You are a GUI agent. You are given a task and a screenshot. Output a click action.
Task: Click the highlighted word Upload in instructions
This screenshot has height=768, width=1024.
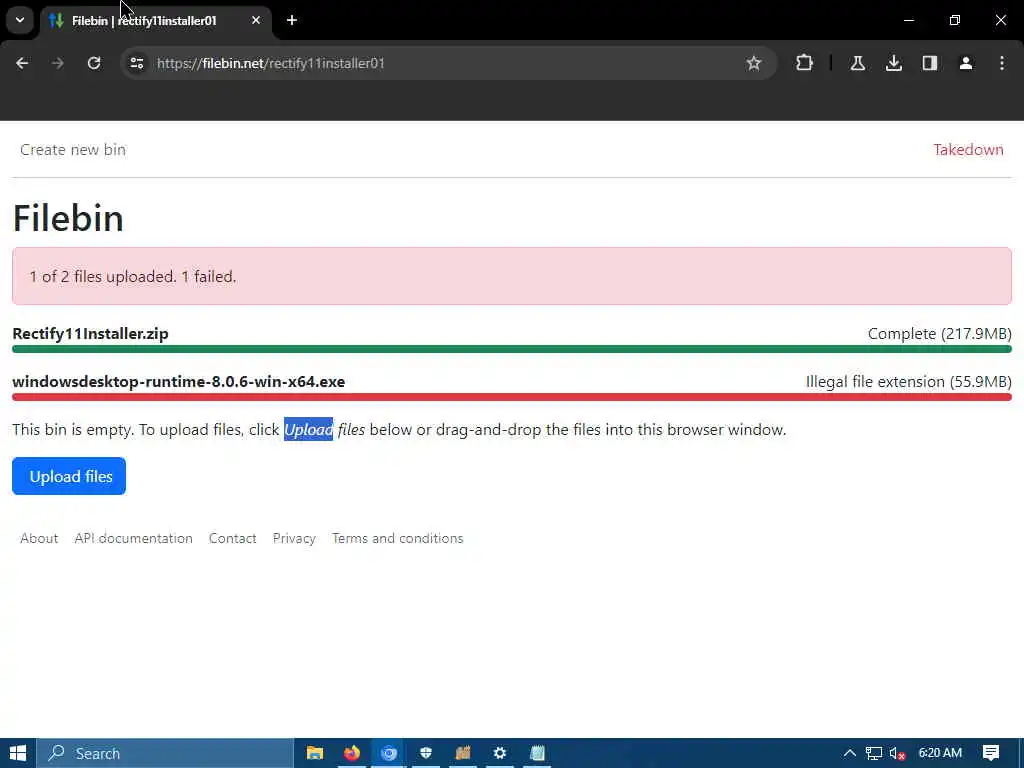coord(308,429)
